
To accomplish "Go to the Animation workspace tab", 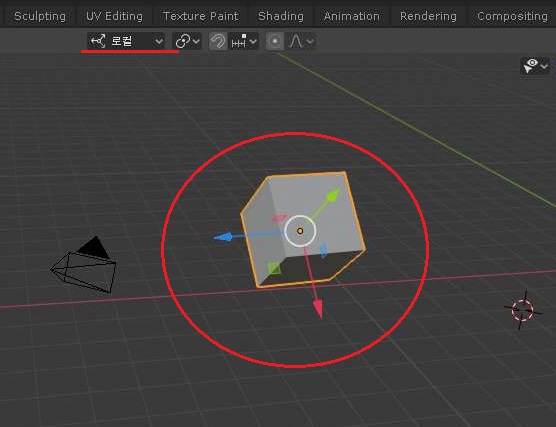I will click(351, 16).
